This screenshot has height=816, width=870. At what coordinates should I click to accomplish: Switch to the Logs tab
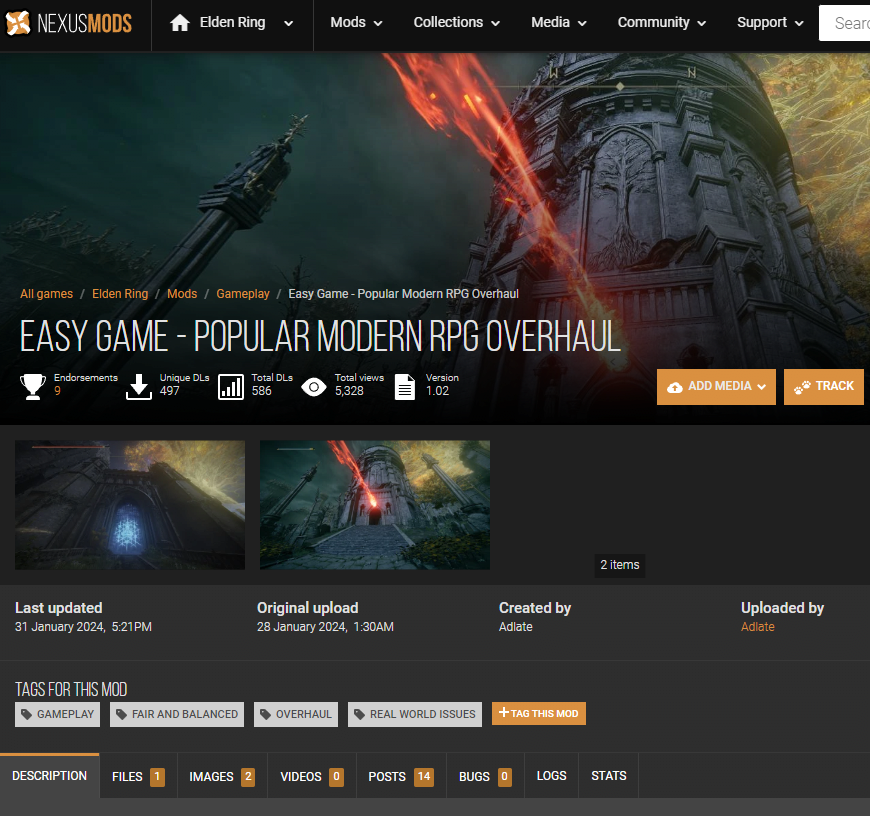point(552,776)
